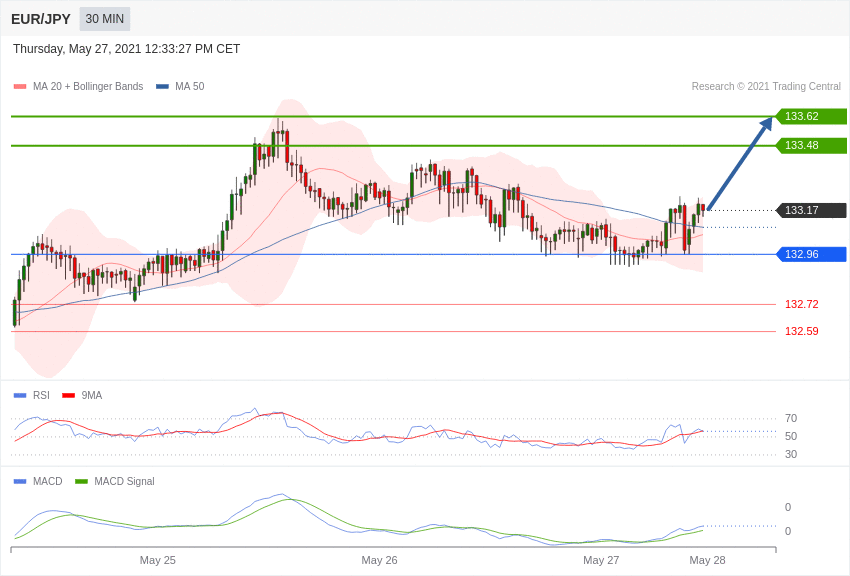The width and height of the screenshot is (850, 576).
Task: Click the MACD blue legend swatch
Action: tap(20, 481)
